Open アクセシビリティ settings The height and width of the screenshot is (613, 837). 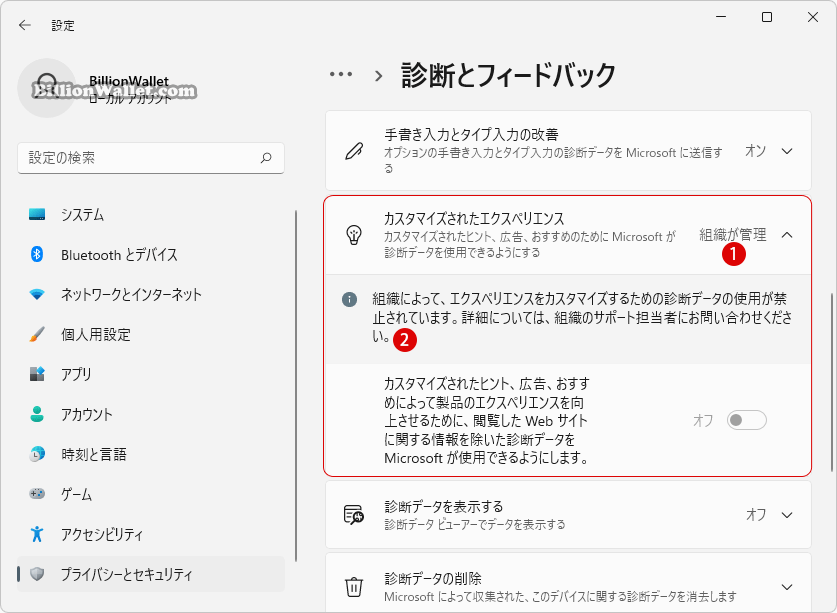point(151,533)
